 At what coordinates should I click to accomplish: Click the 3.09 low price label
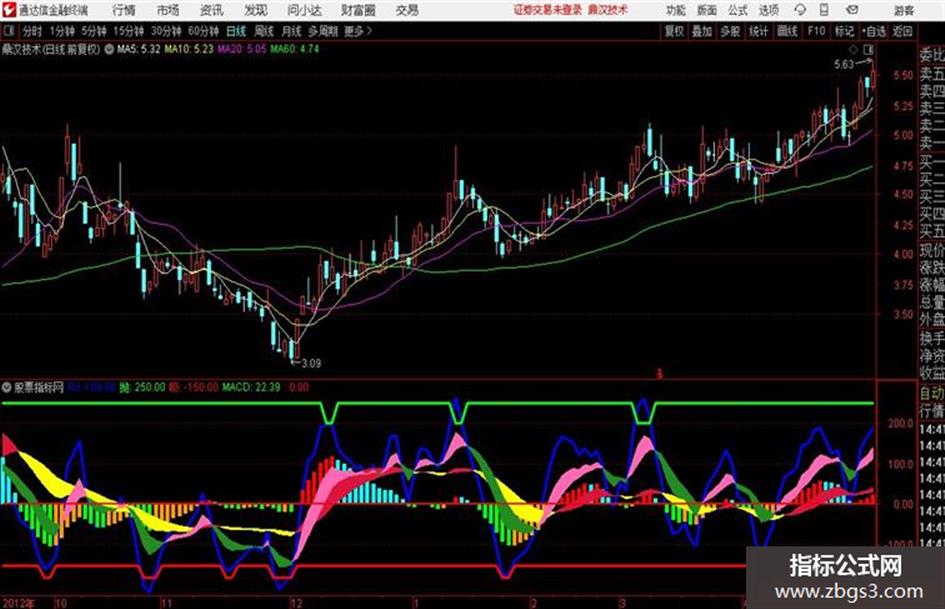pos(311,363)
